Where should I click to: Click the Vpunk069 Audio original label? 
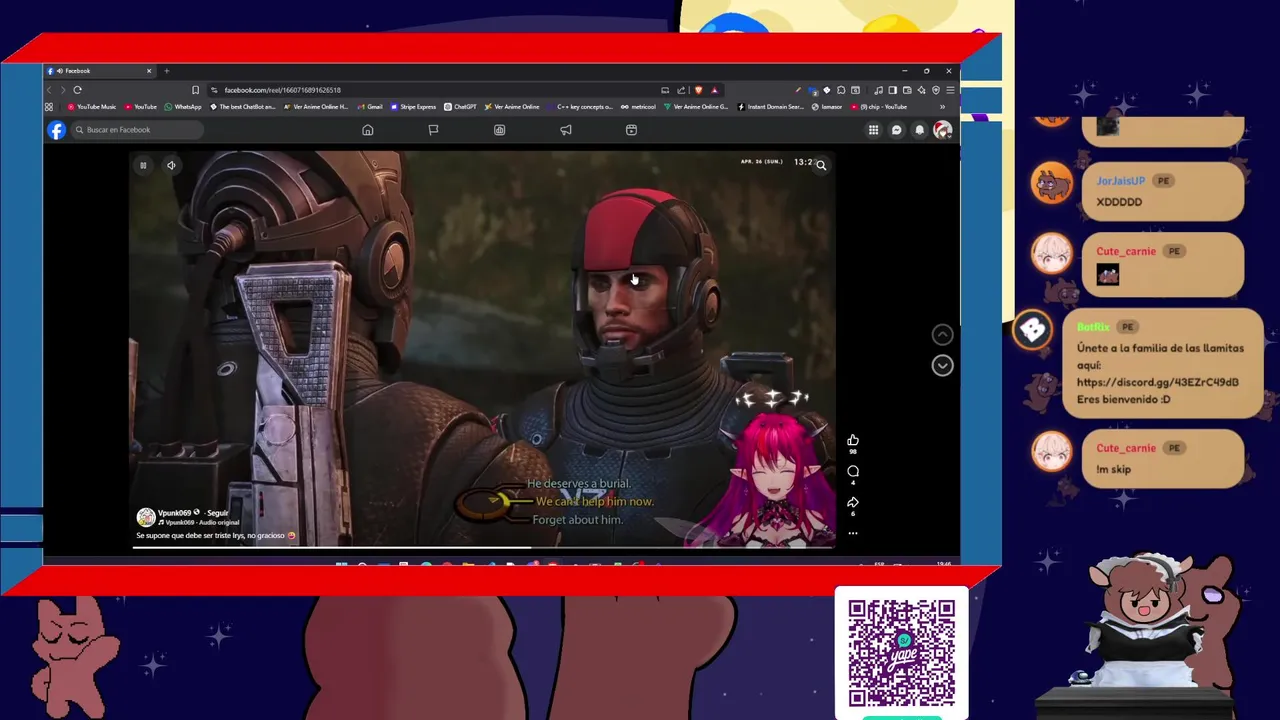click(x=198, y=523)
